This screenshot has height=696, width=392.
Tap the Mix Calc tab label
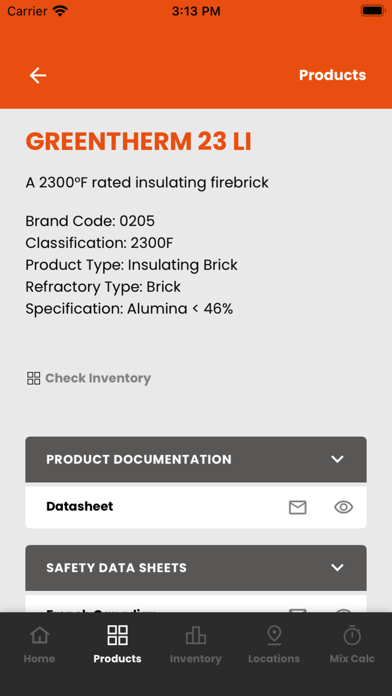352,659
